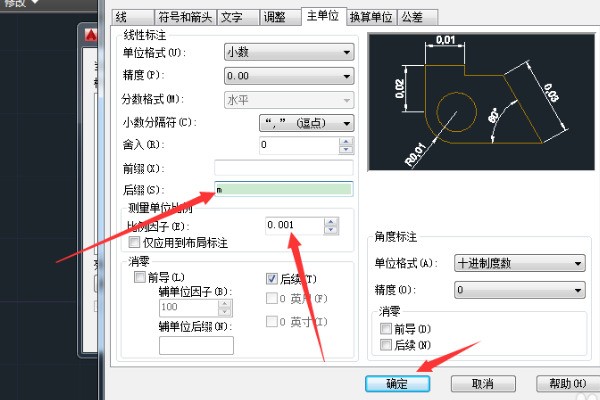Open the angular 单位格式(A) dropdown
The width and height of the screenshot is (600, 400).
(x=520, y=263)
